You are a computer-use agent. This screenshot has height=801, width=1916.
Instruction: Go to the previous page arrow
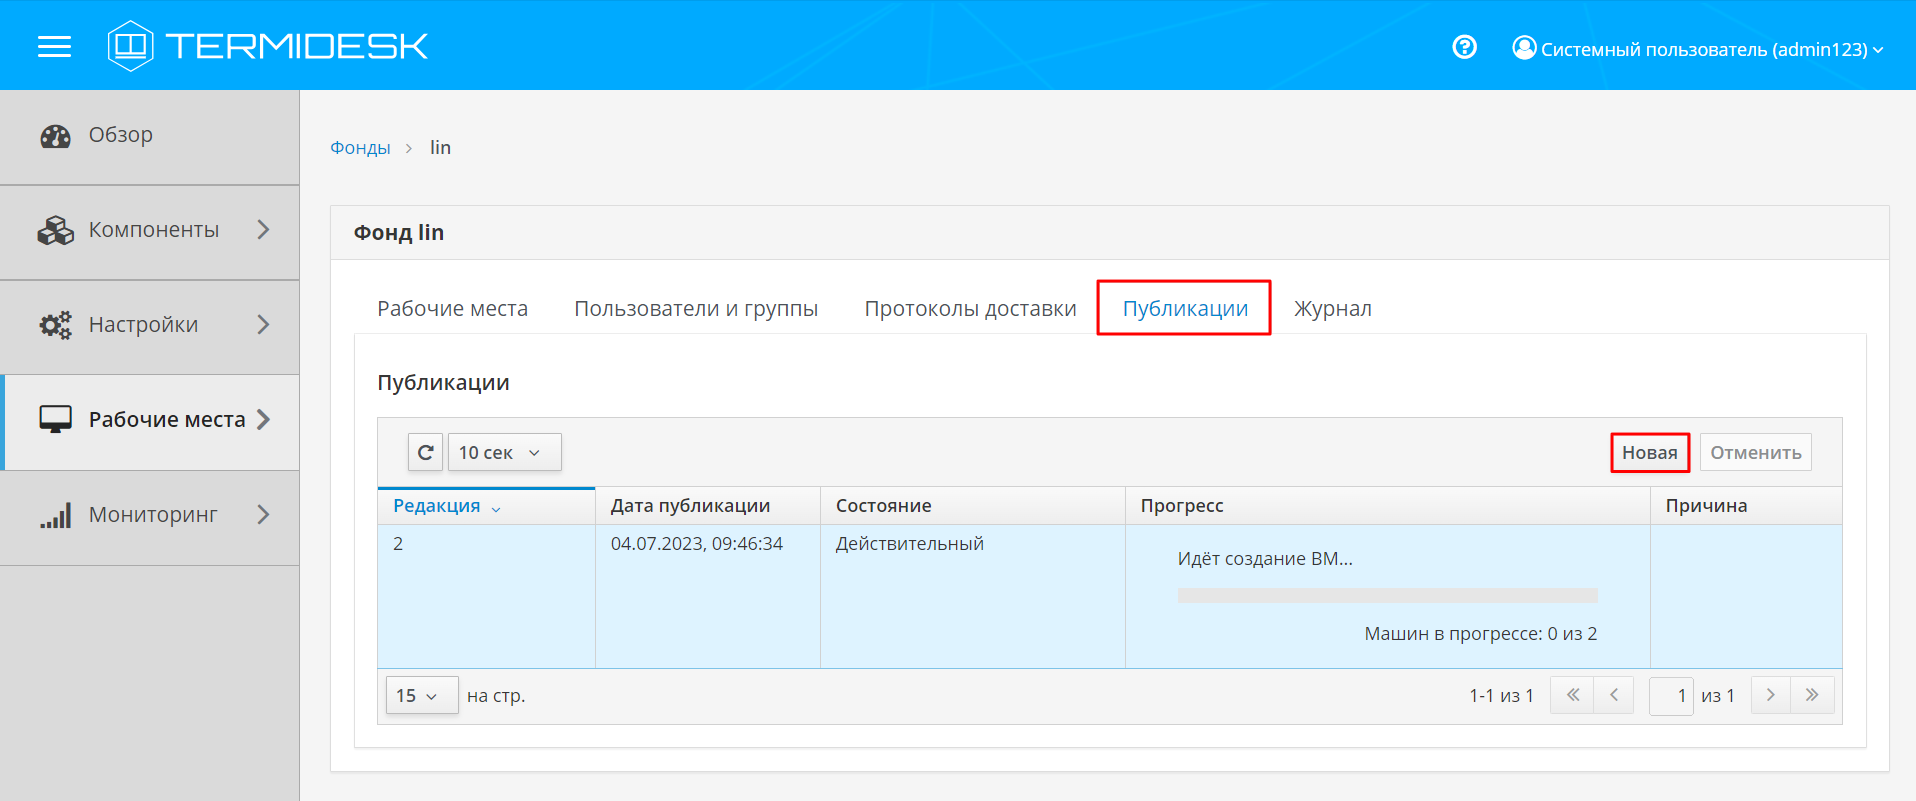[1613, 695]
